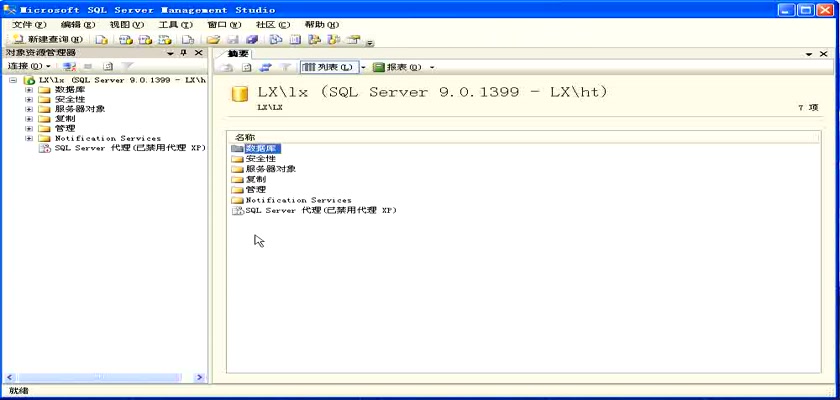Click the Save All icon
This screenshot has height=400, width=840.
[252, 40]
